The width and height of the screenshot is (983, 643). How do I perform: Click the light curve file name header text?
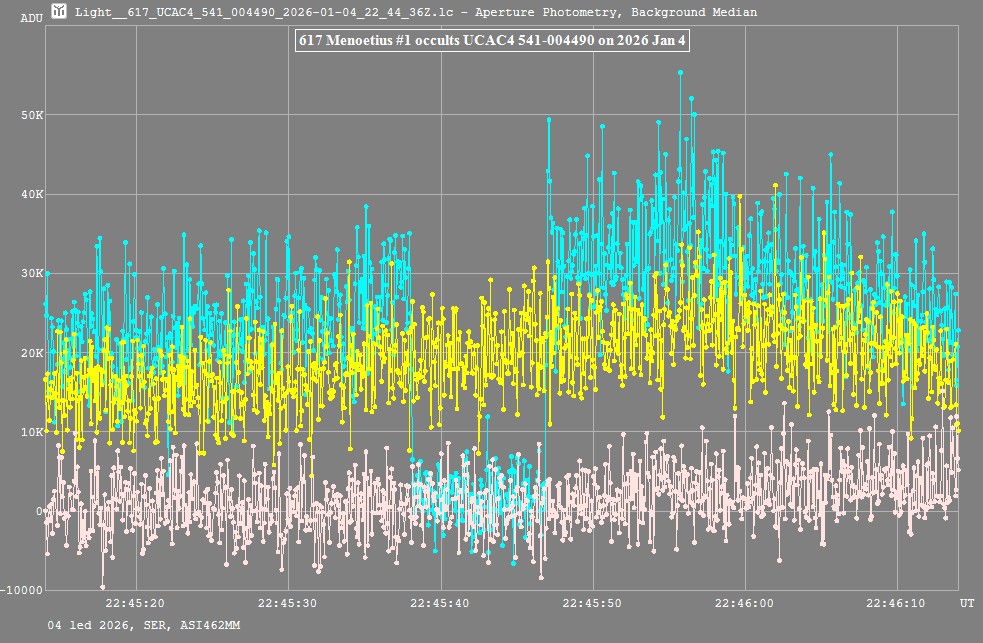(x=415, y=12)
